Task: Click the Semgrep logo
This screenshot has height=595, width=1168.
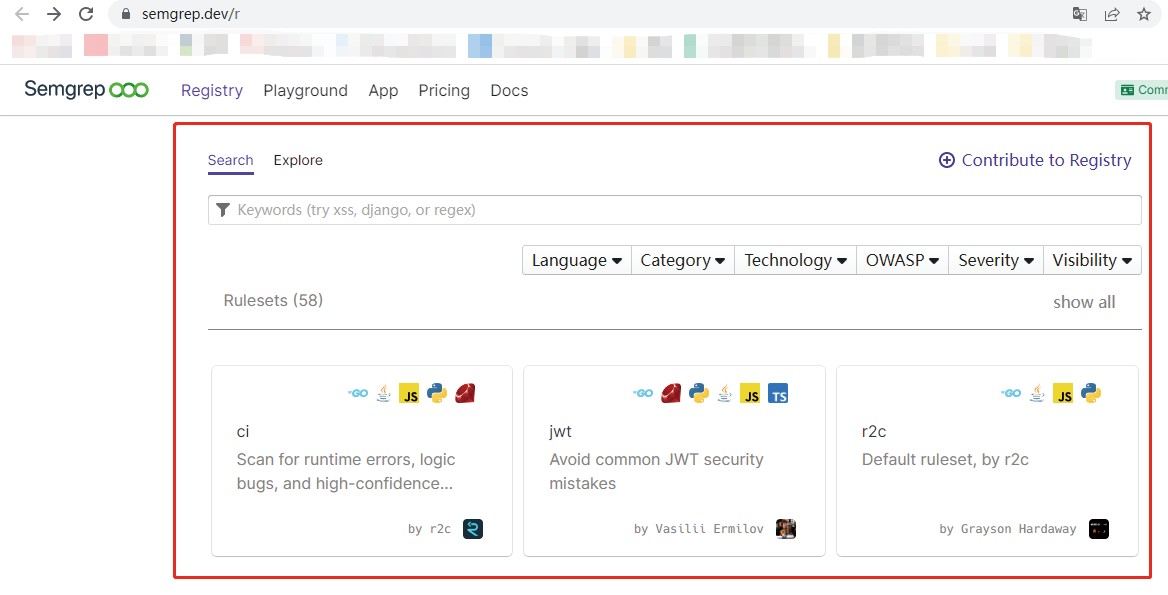Action: click(x=86, y=90)
